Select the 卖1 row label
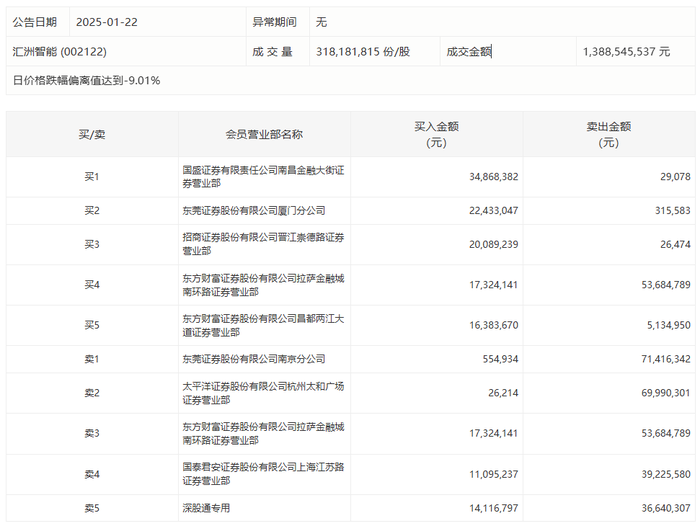700x526 pixels. [x=92, y=359]
